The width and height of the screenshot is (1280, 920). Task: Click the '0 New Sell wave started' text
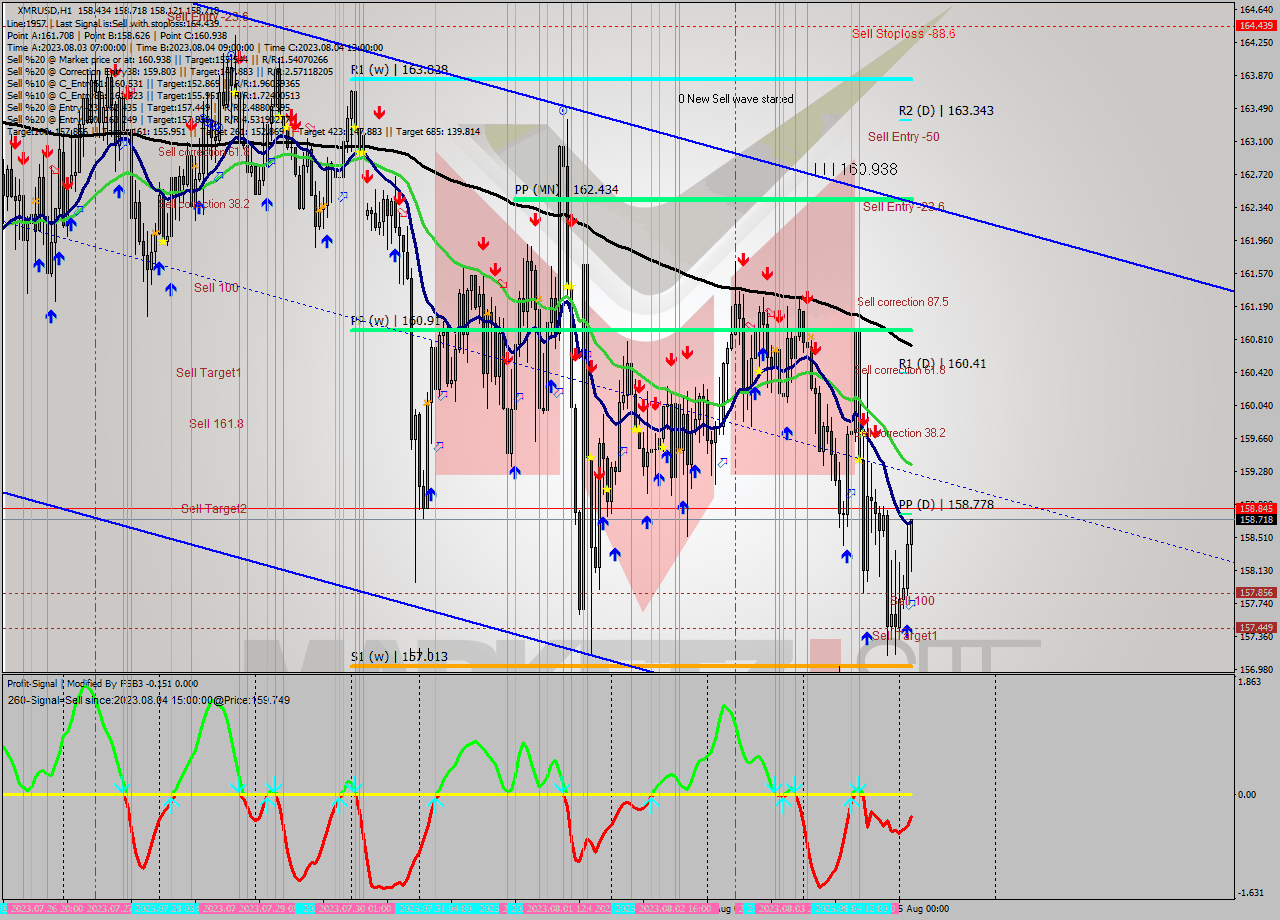pos(735,99)
